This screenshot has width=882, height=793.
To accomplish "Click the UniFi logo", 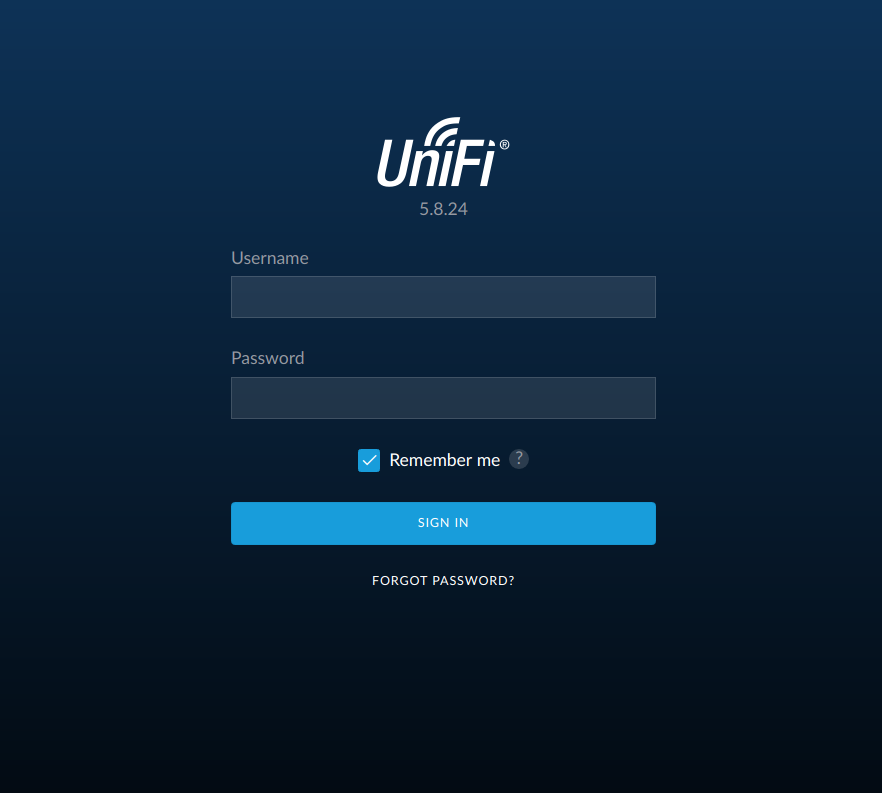I will tap(443, 152).
